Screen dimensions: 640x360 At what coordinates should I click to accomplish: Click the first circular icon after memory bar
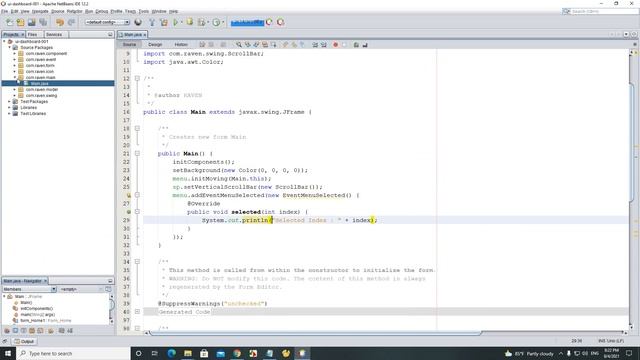tap(269, 22)
